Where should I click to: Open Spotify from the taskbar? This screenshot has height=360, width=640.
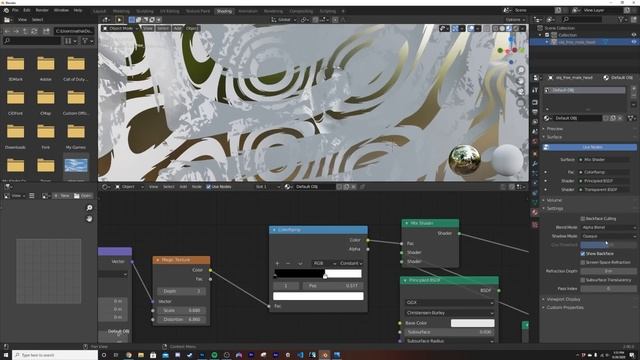[214, 355]
